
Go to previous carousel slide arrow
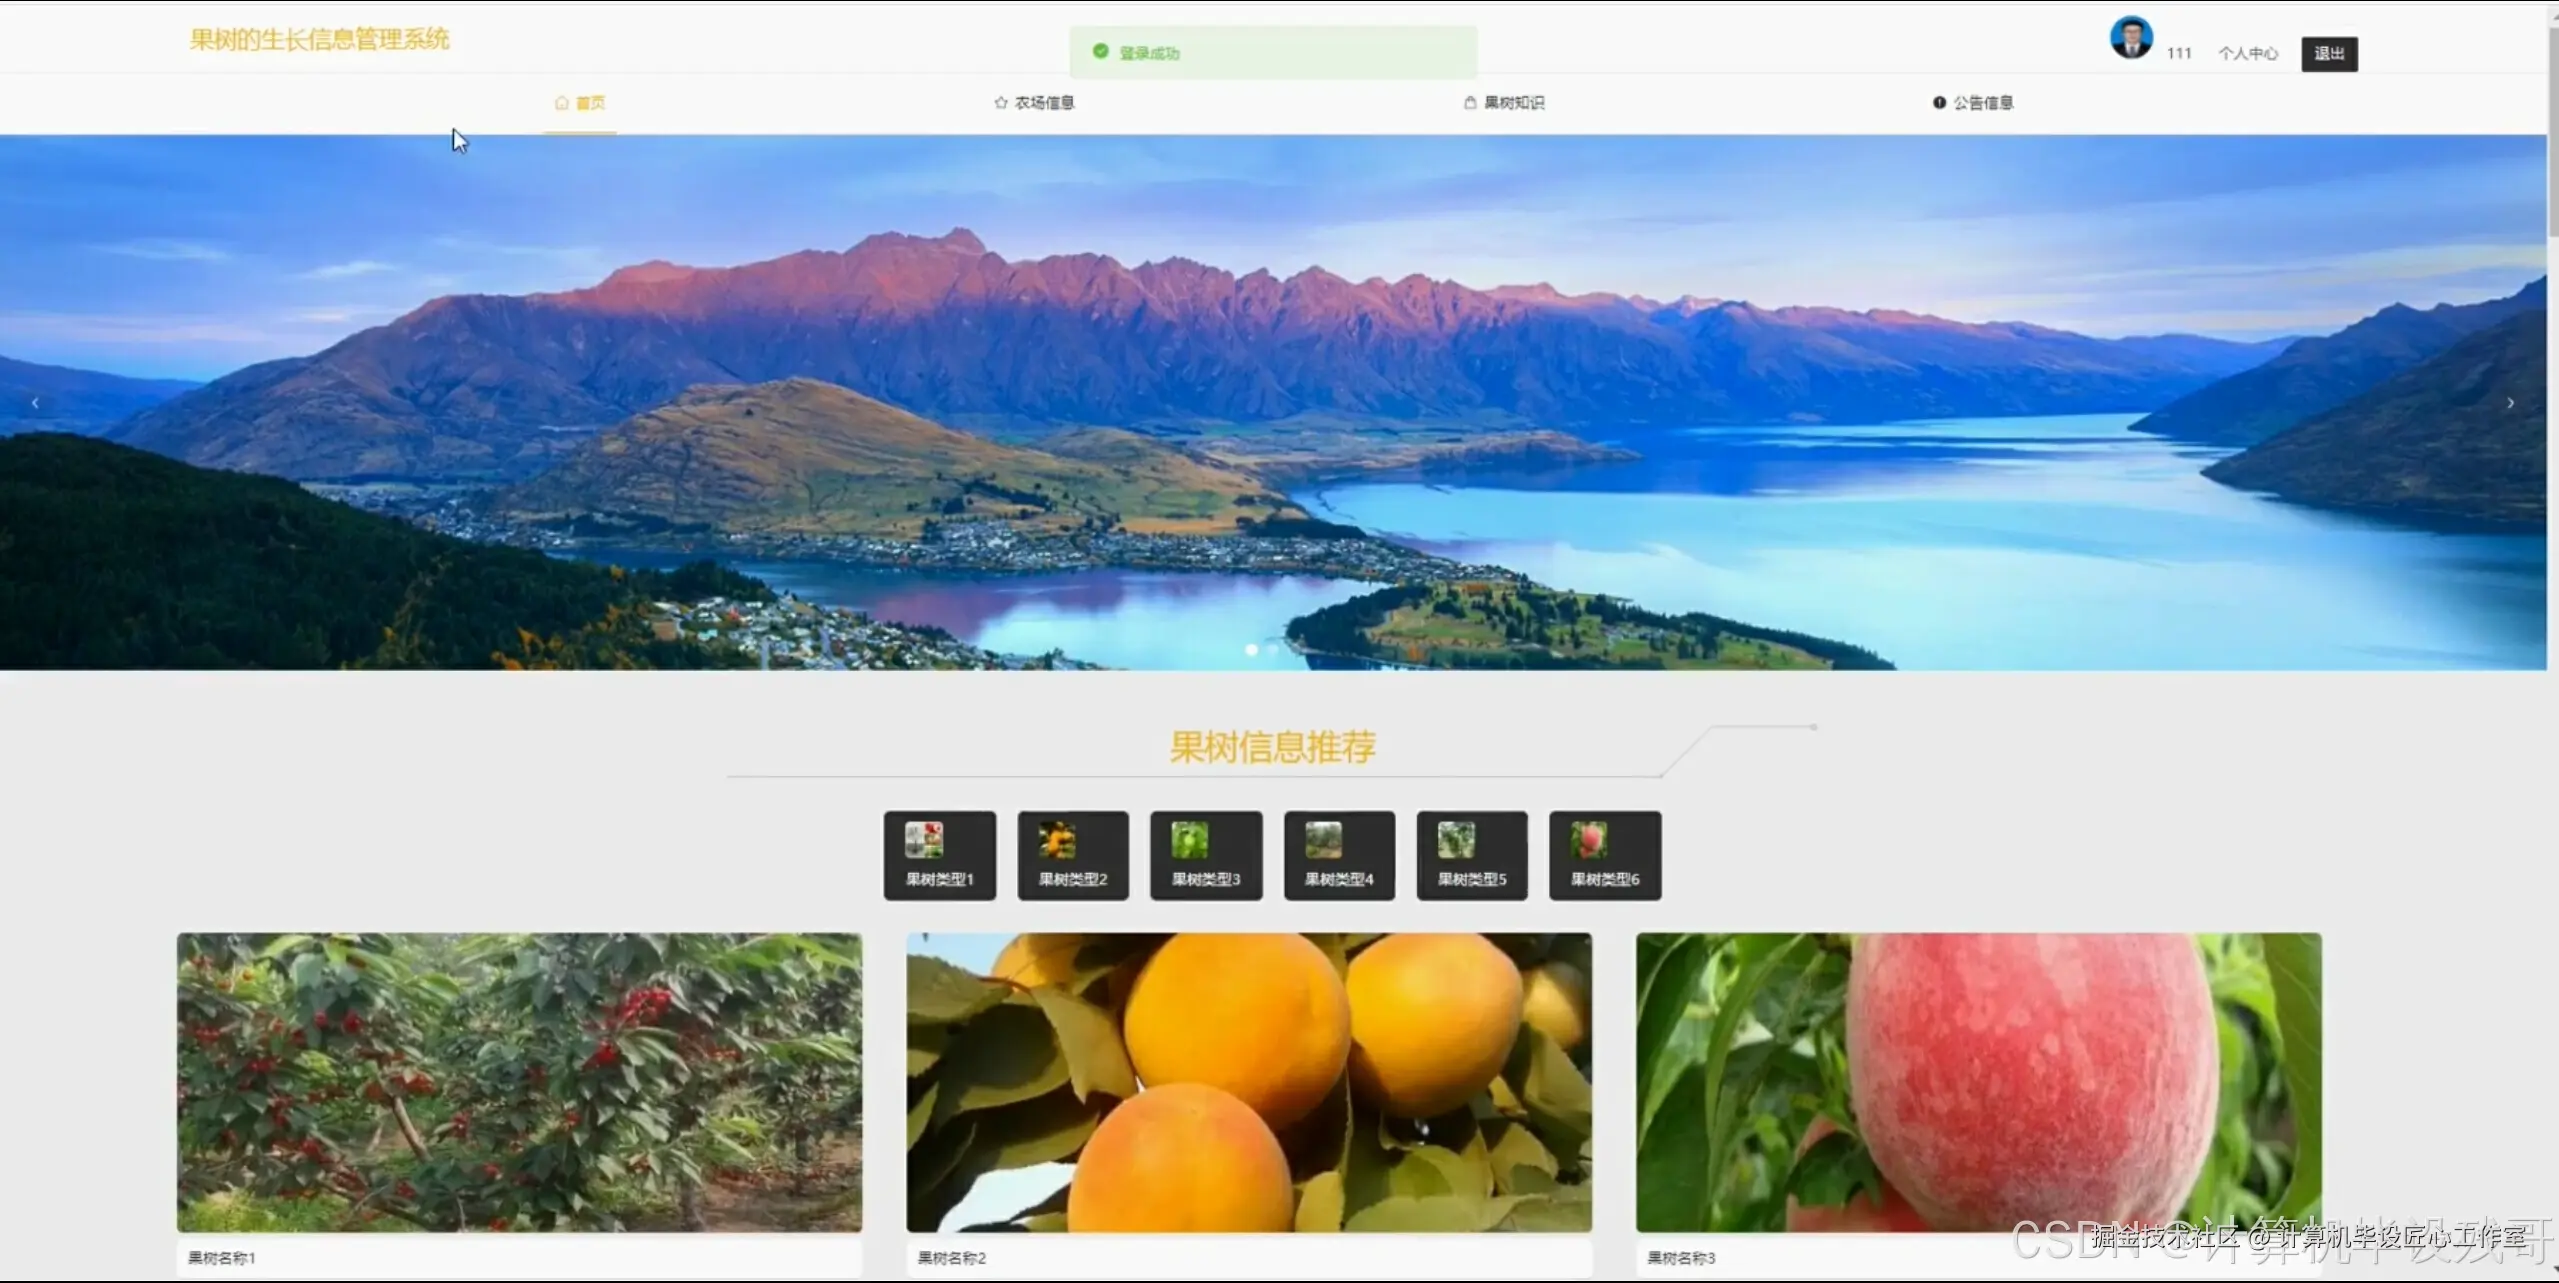pos(35,403)
